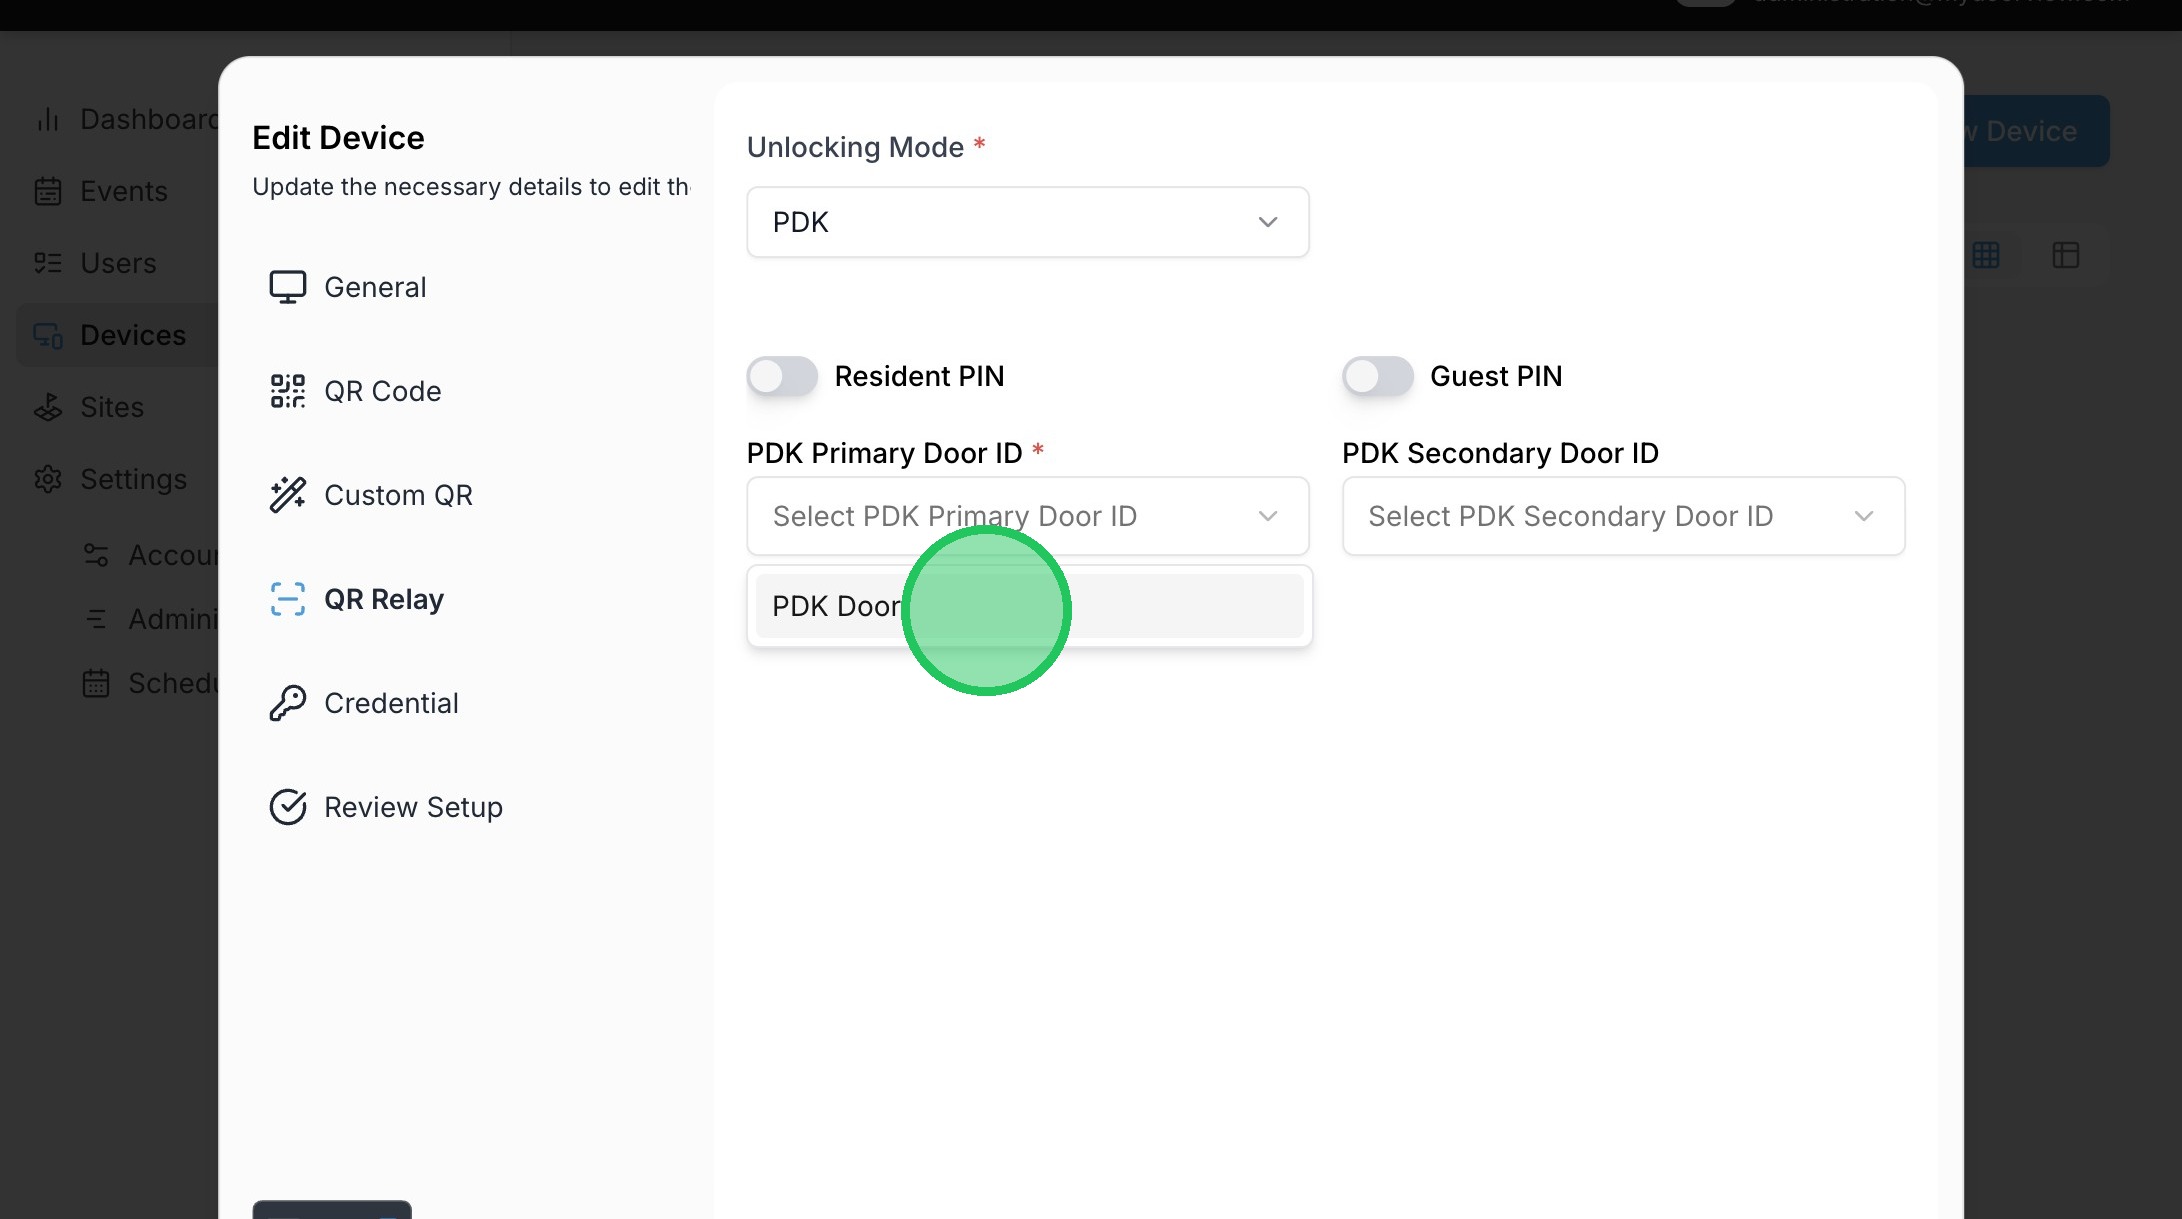The image size is (2182, 1219).
Task: Click the grid view icon
Action: 1986,255
